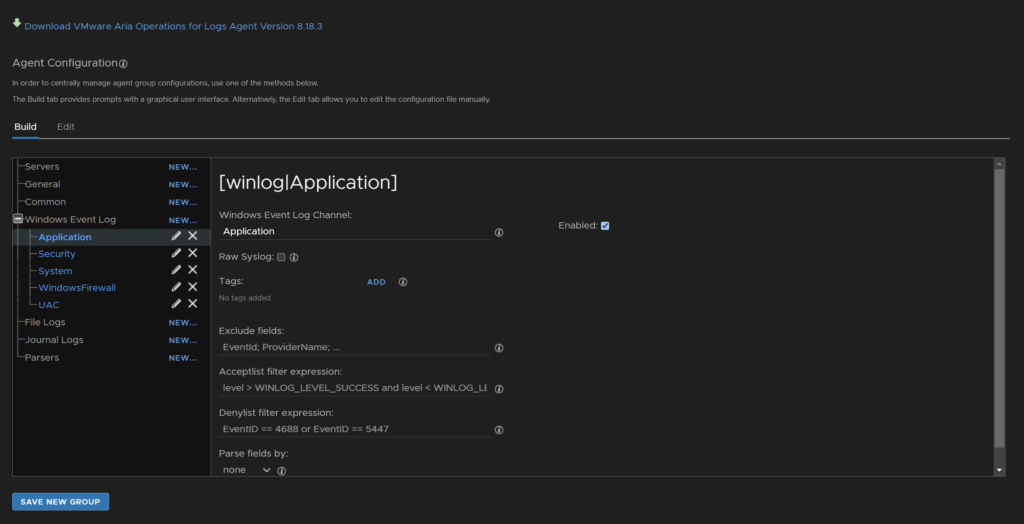Select Journal Logs tree node

click(54, 340)
